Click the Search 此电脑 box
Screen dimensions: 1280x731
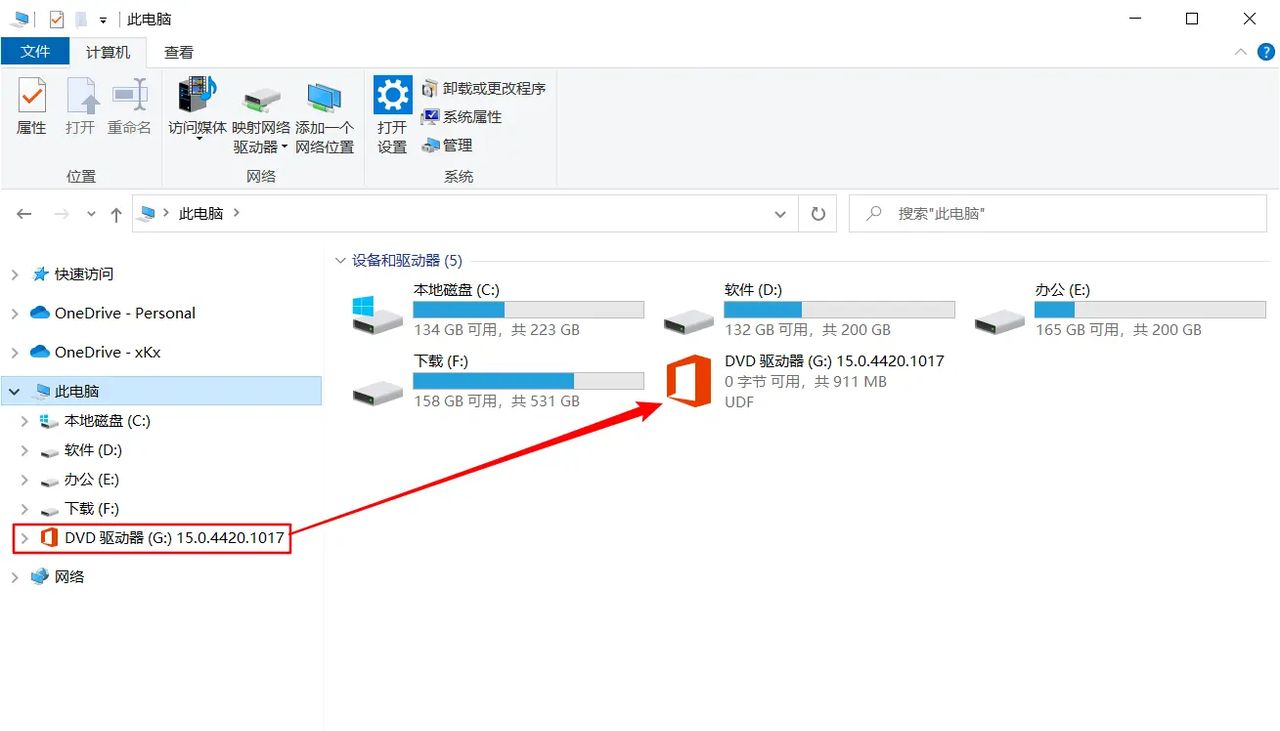pyautogui.click(x=1058, y=214)
